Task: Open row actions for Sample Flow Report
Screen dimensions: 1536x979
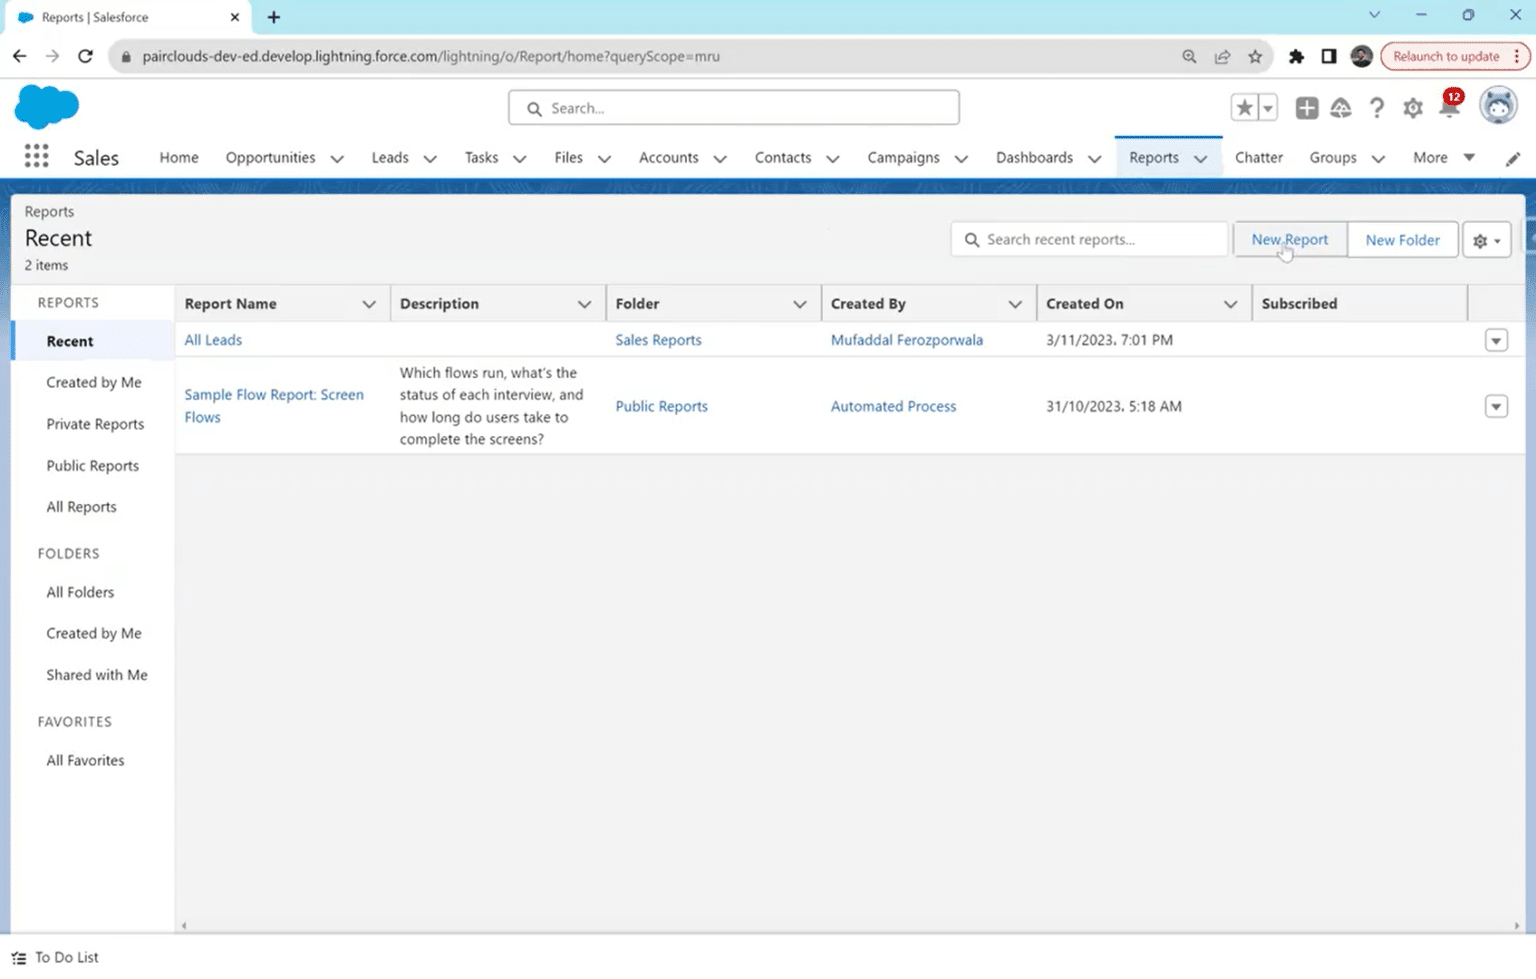Action: point(1496,406)
